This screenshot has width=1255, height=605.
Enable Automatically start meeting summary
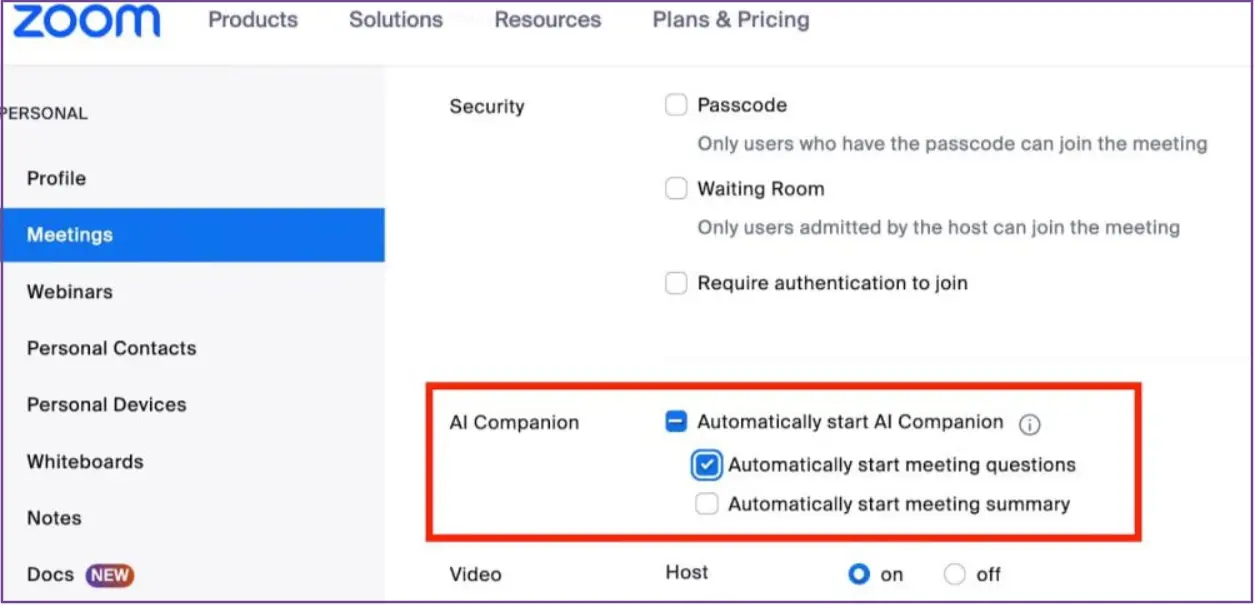(x=707, y=503)
